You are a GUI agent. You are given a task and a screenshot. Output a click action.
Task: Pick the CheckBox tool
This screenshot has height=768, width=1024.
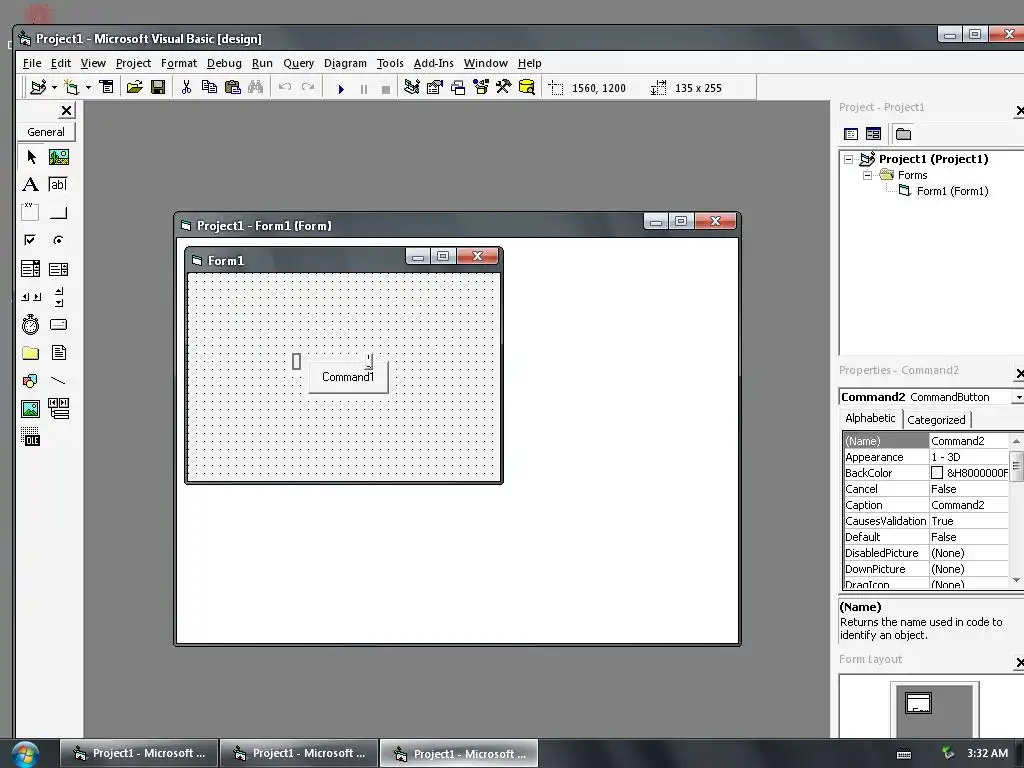tap(31, 240)
